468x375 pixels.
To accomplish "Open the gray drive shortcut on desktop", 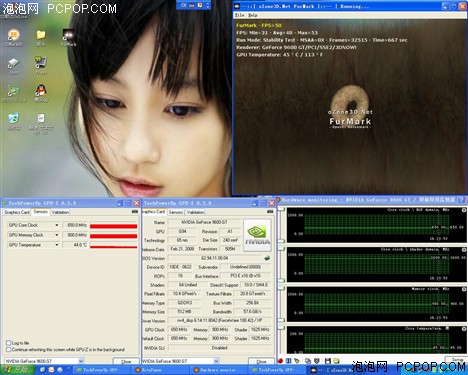I will click(14, 65).
